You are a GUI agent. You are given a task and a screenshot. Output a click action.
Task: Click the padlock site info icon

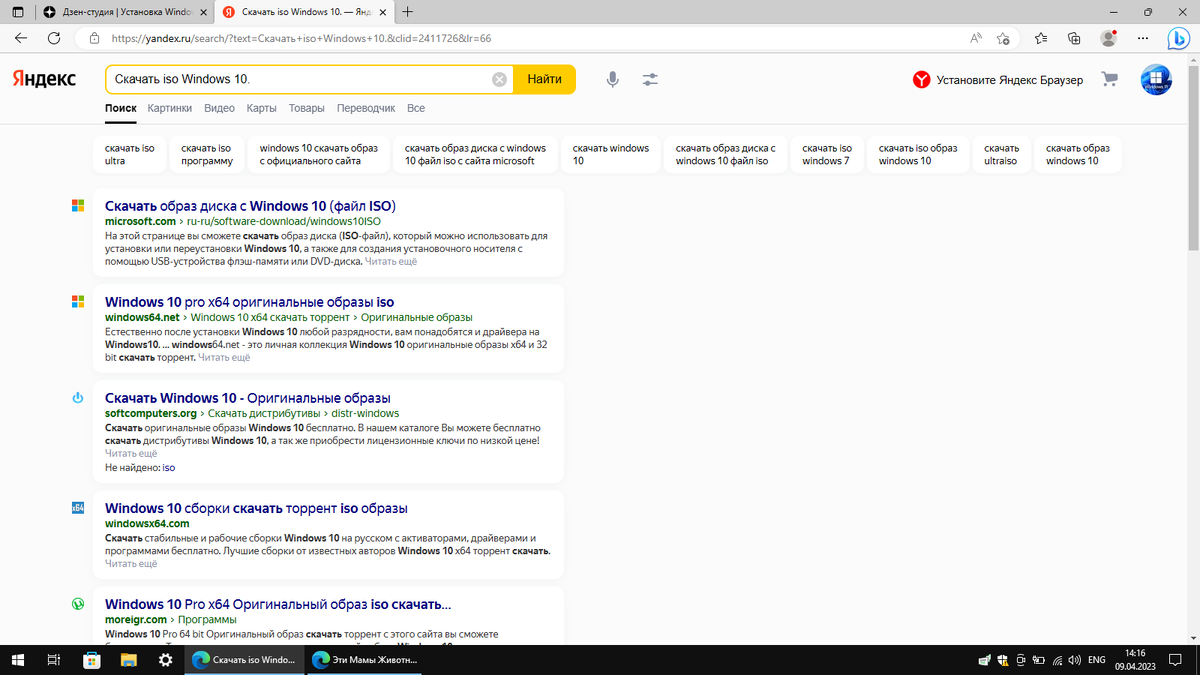pos(94,39)
